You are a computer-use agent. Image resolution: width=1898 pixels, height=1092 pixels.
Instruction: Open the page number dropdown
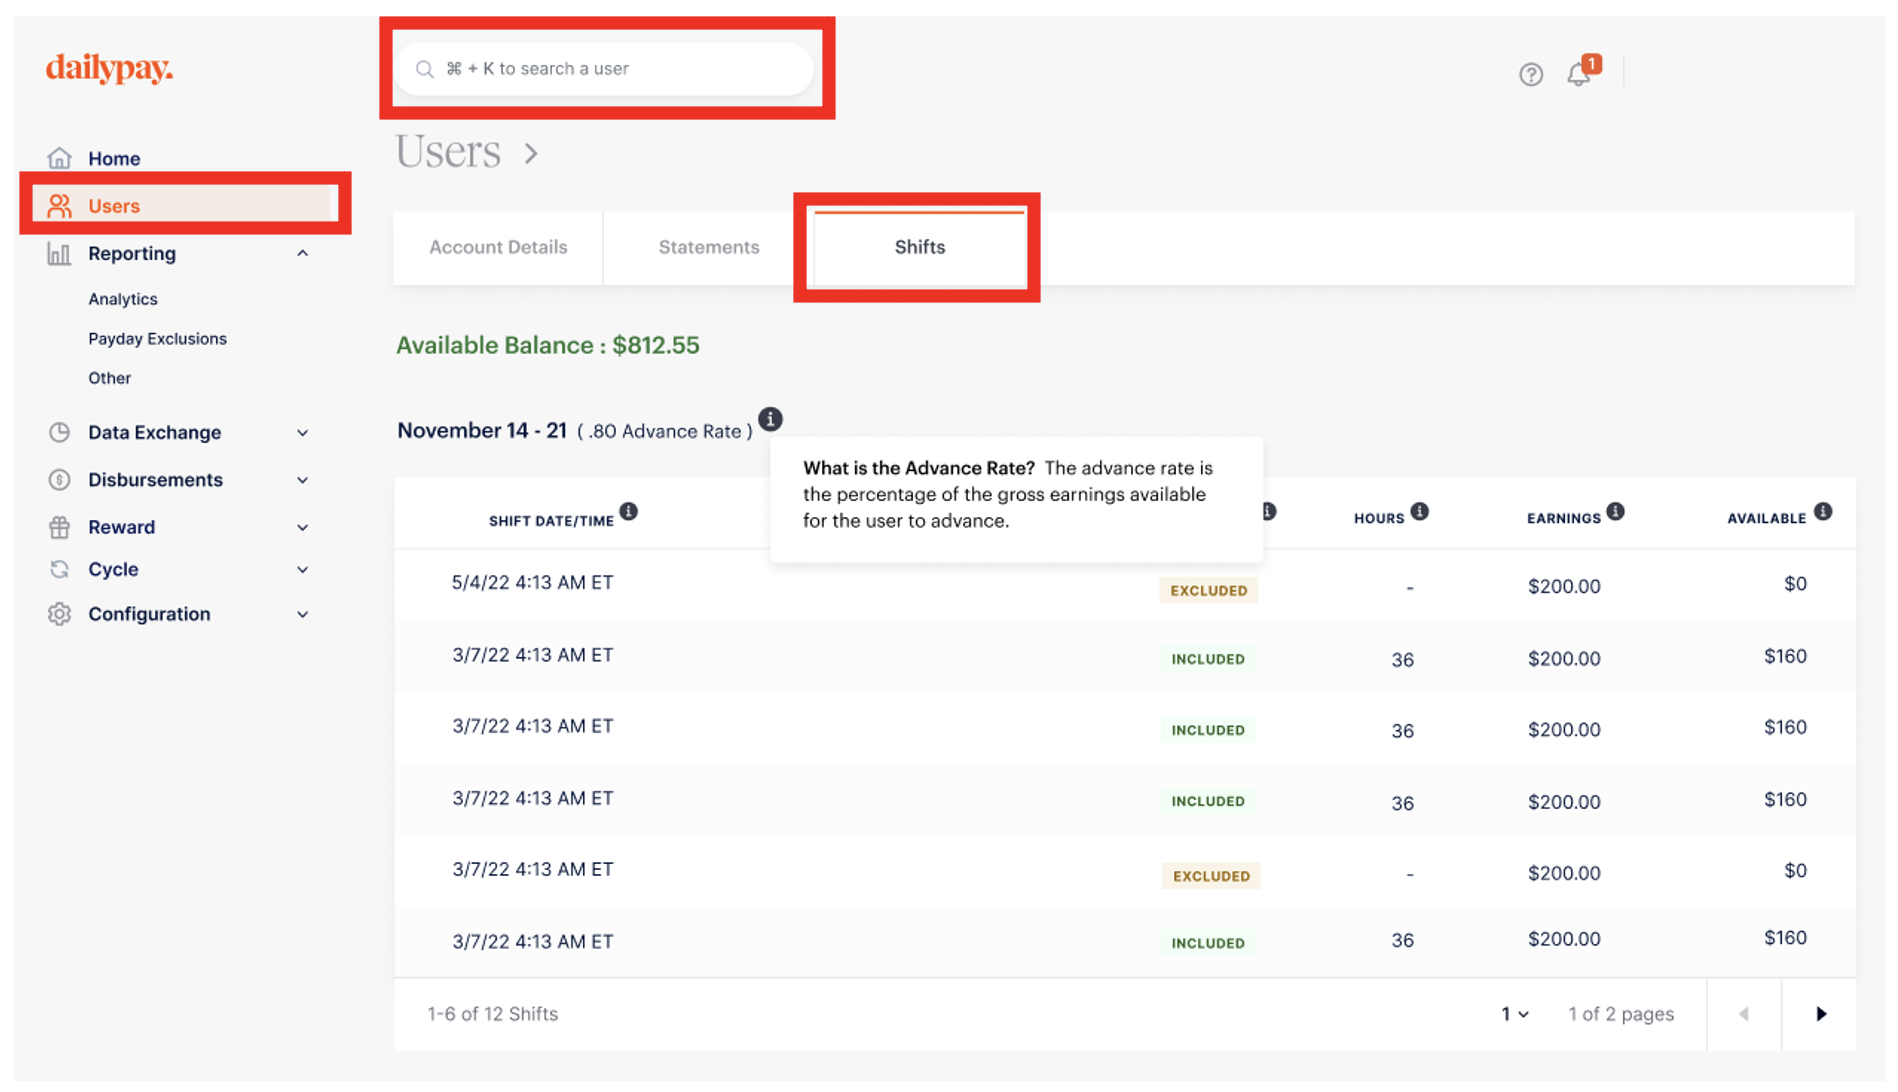pos(1514,1014)
